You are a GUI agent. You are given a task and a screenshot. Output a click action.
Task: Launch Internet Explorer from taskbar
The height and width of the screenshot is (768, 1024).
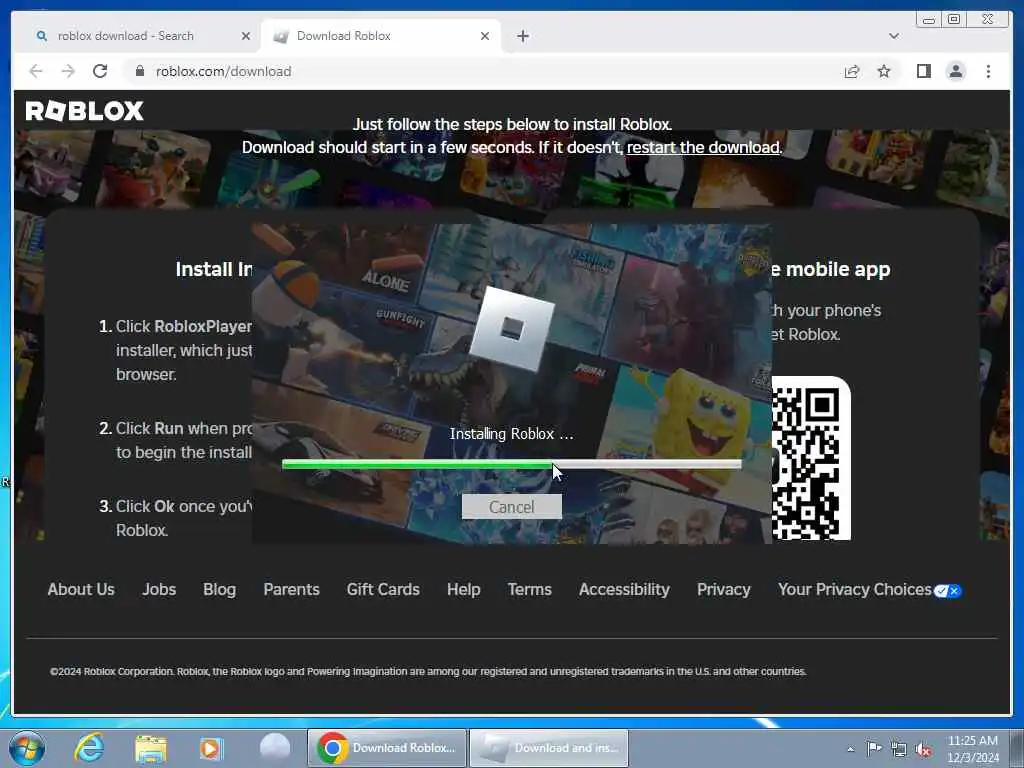(89, 748)
